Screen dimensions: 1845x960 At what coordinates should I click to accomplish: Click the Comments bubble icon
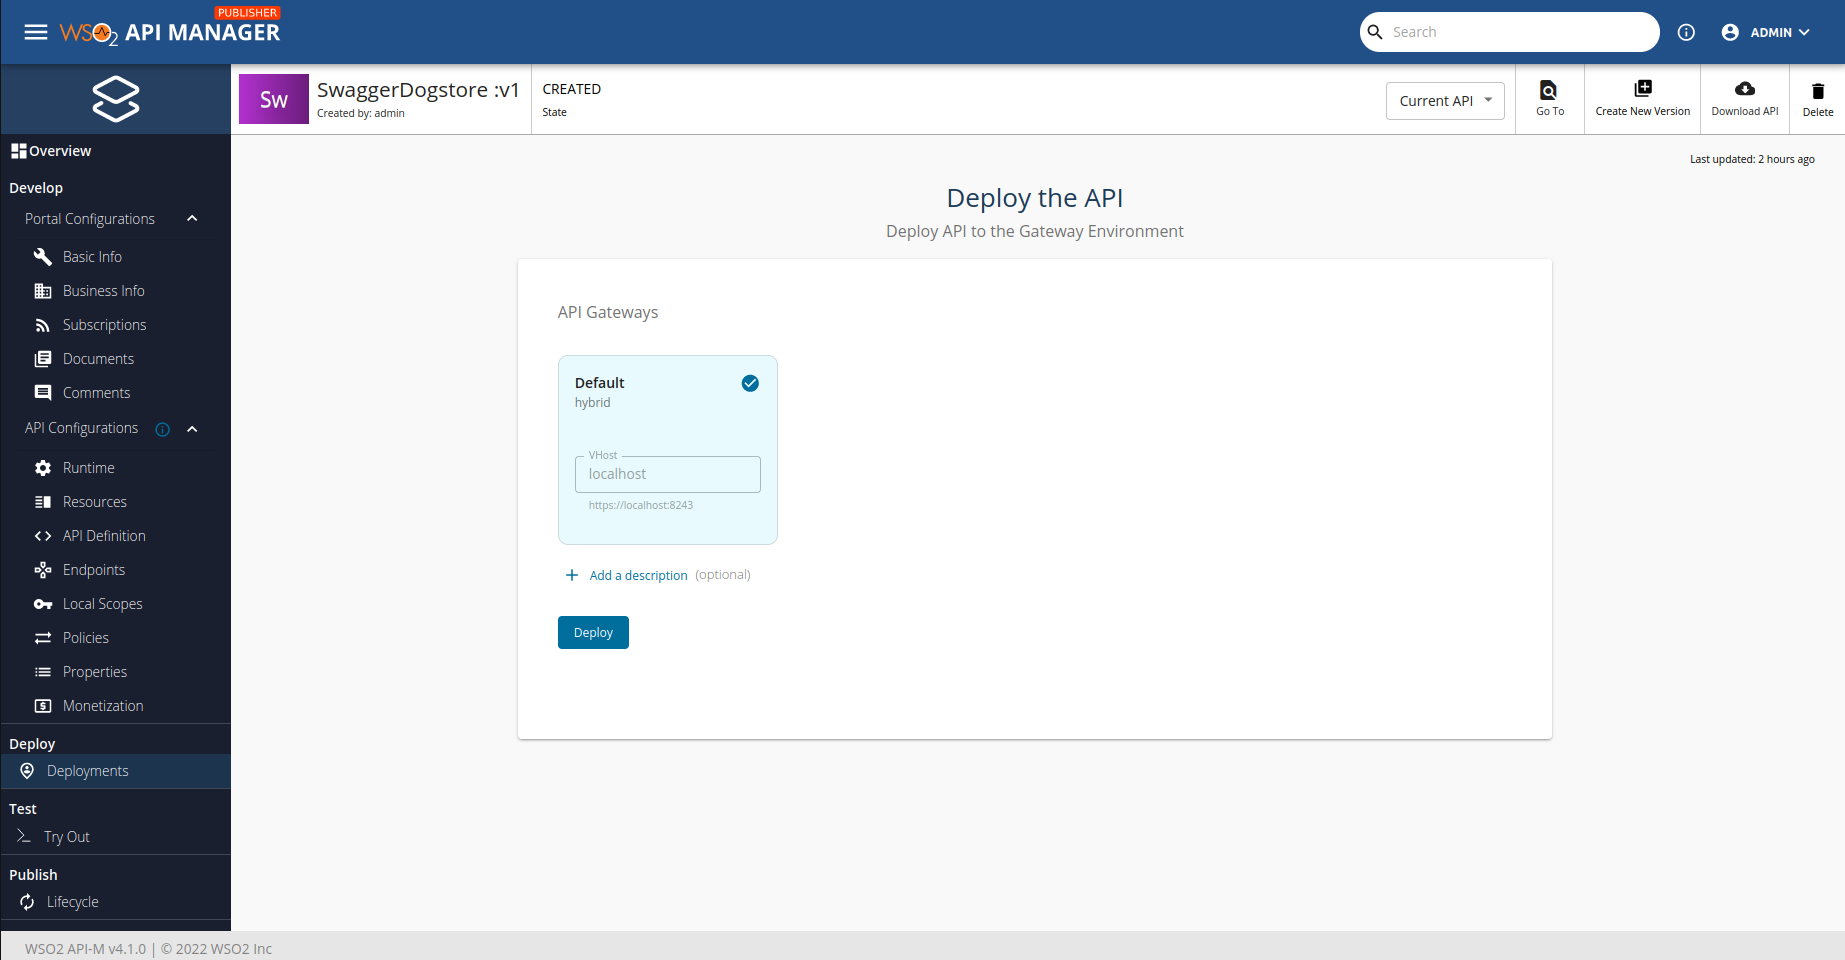(x=43, y=393)
